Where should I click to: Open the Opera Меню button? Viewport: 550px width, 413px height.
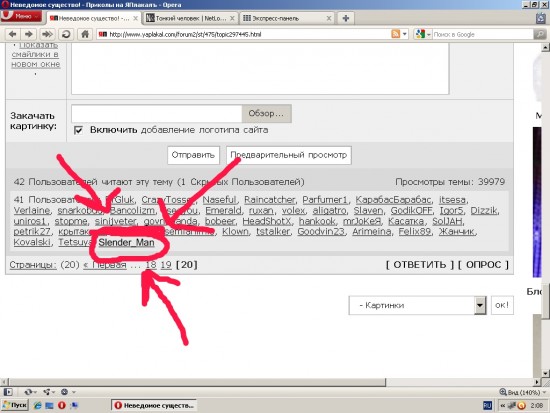(x=21, y=16)
